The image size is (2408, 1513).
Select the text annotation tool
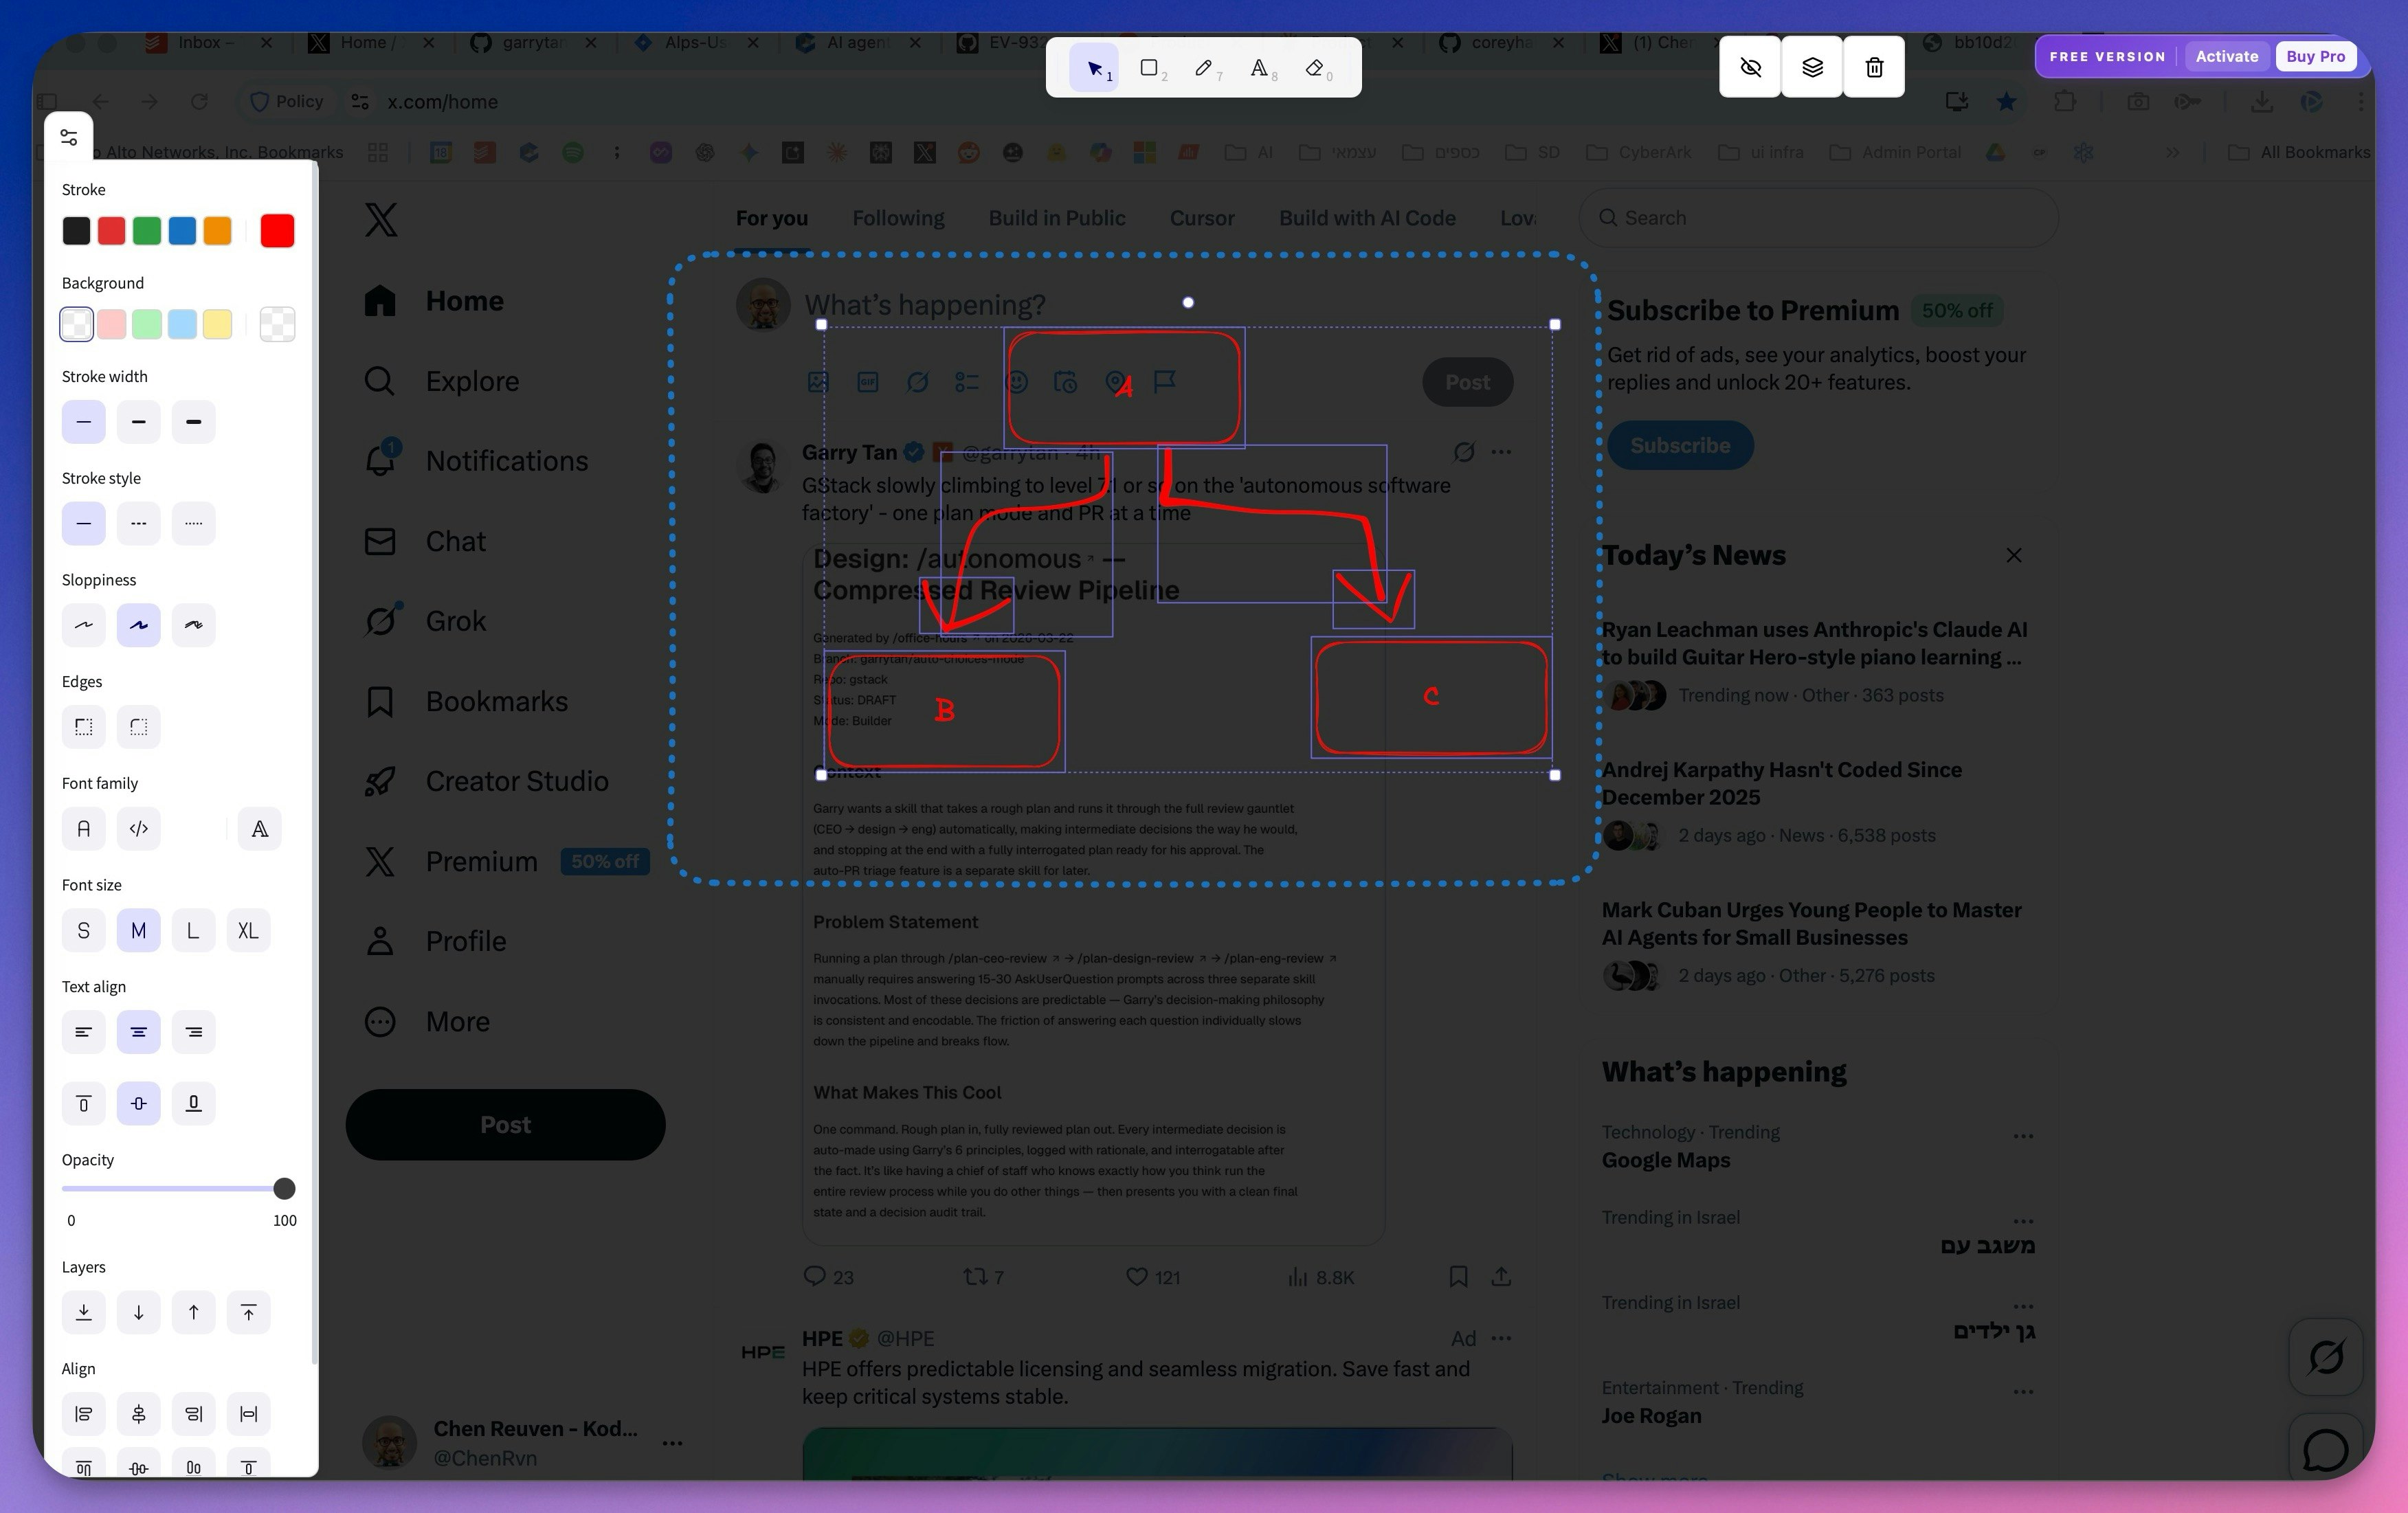(1261, 67)
